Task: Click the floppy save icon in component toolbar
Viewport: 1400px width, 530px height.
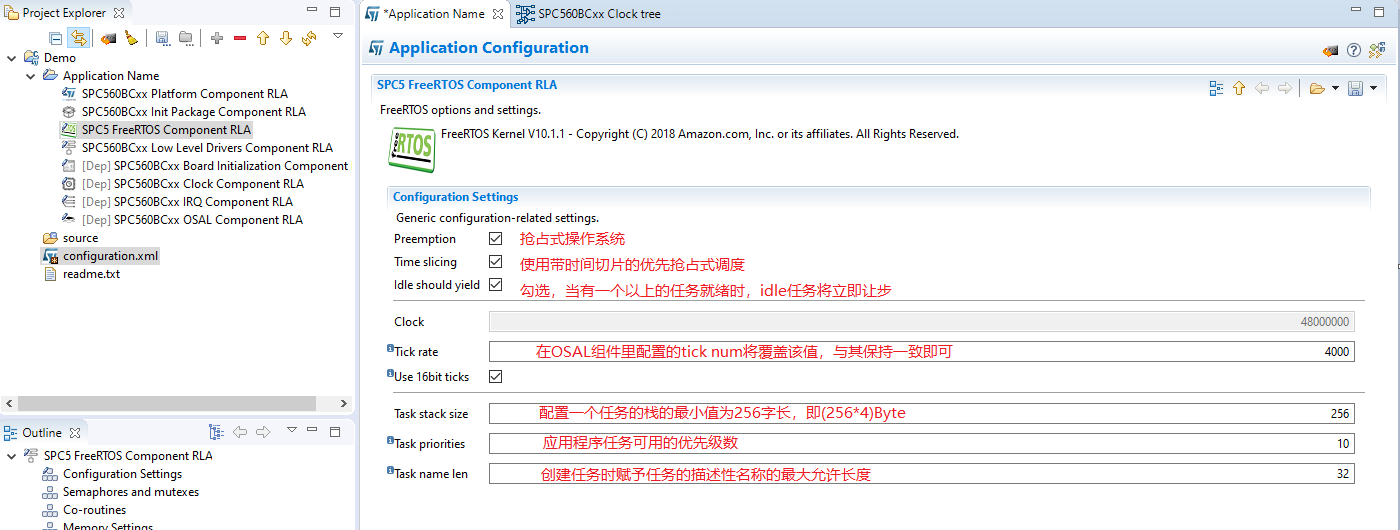Action: [1356, 88]
